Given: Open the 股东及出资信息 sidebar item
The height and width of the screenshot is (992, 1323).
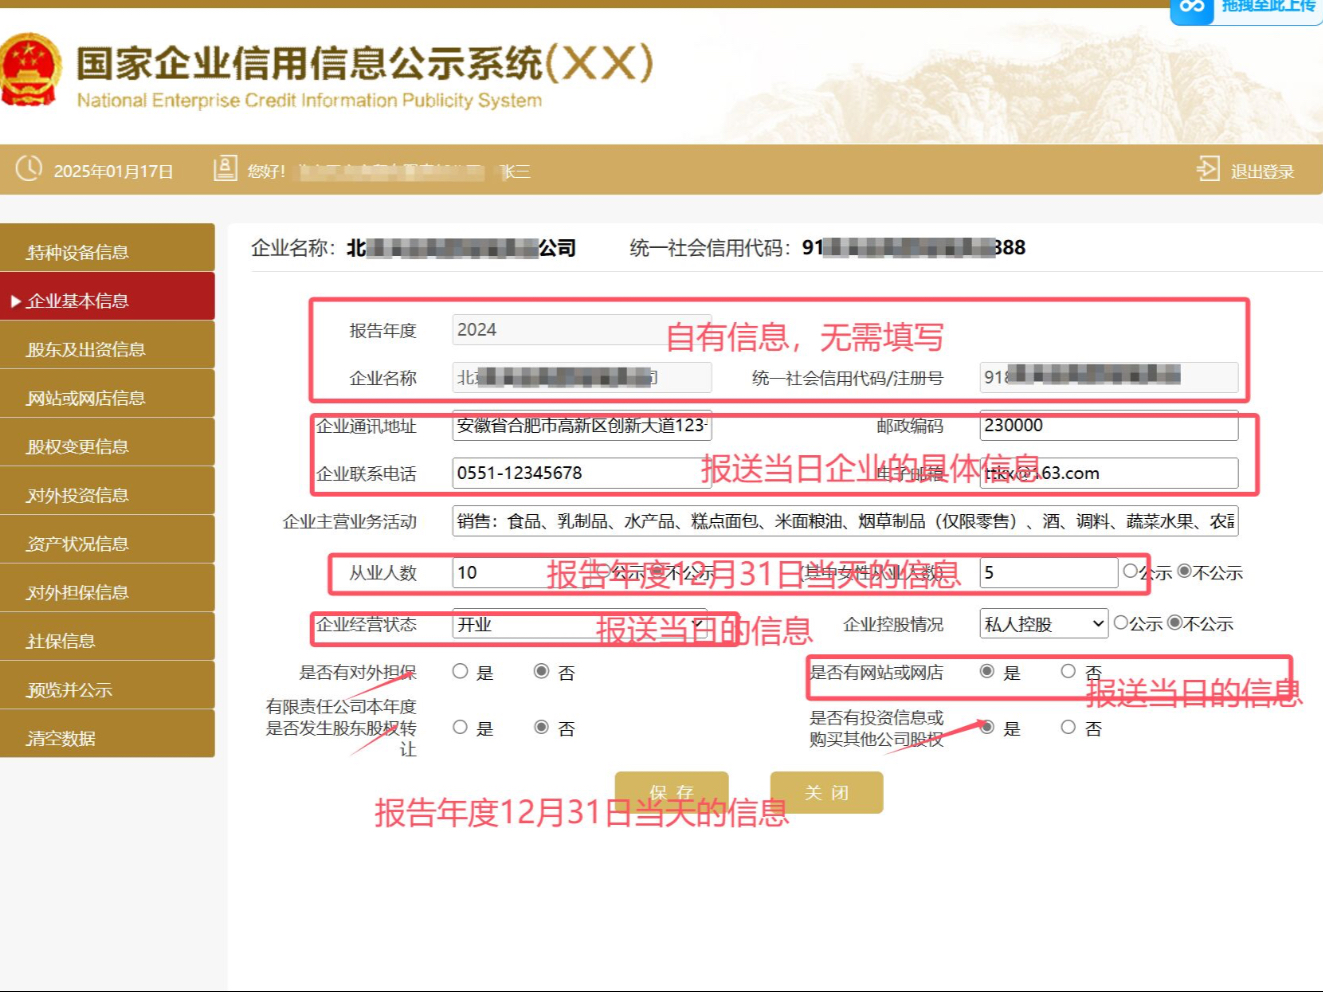Looking at the screenshot, I should pos(107,345).
